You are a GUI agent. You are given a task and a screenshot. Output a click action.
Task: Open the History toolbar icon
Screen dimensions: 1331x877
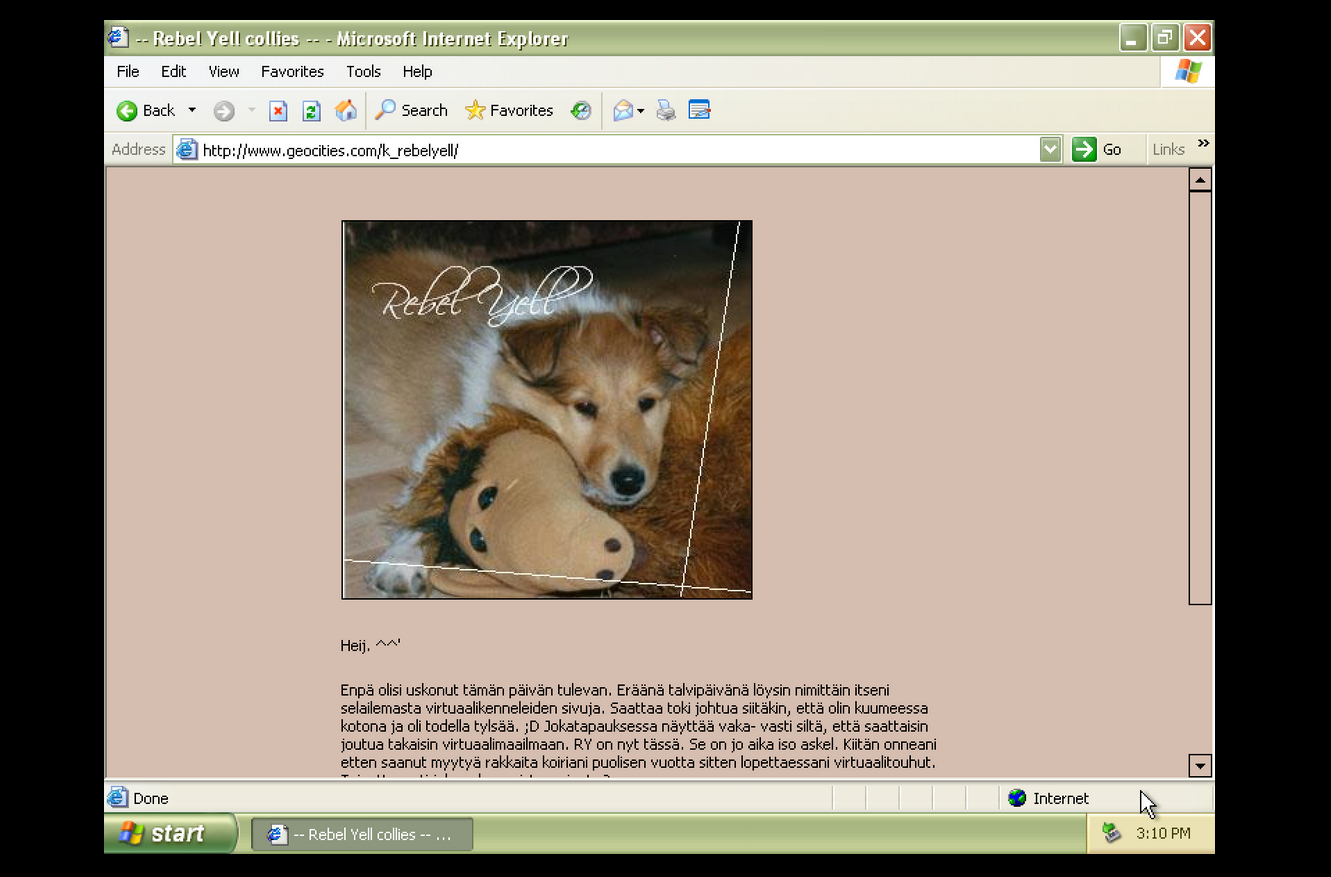coord(581,111)
